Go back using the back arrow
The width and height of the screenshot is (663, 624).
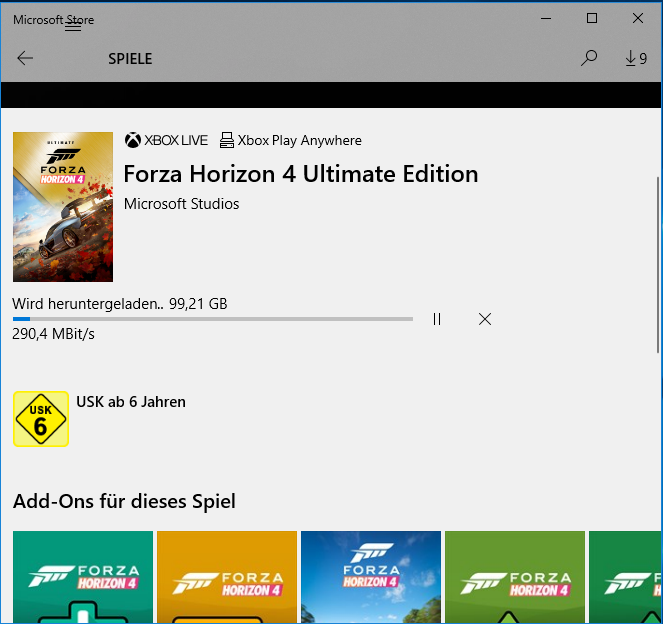click(x=25, y=58)
